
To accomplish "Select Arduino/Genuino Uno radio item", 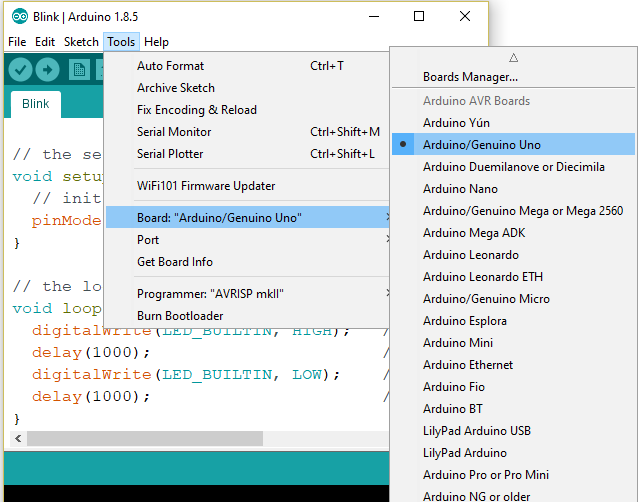I will (x=513, y=144).
